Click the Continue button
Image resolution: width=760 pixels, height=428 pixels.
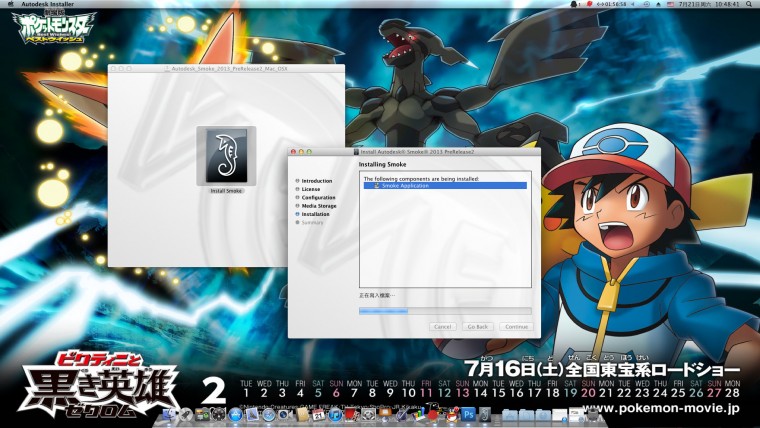tap(516, 327)
